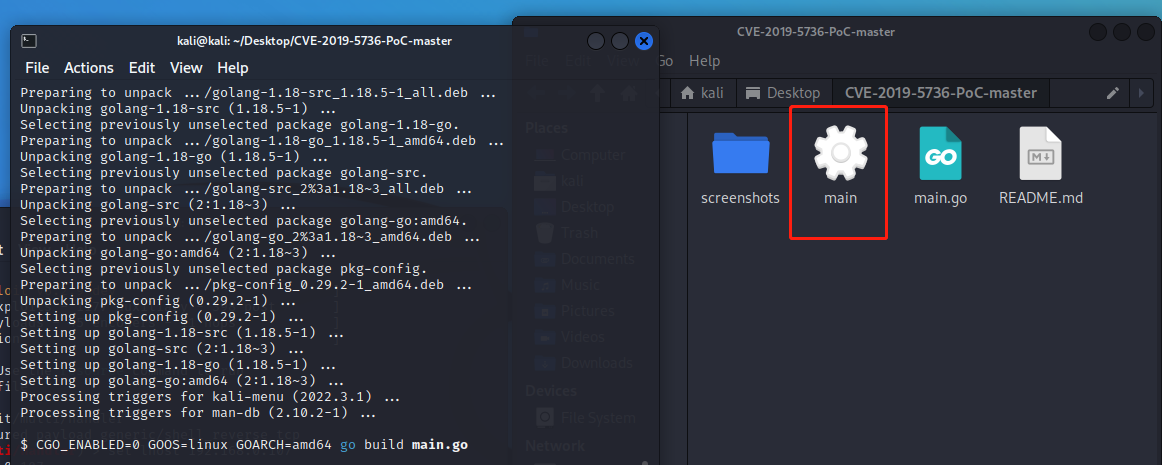Select the main.go Go source file

pos(940,167)
